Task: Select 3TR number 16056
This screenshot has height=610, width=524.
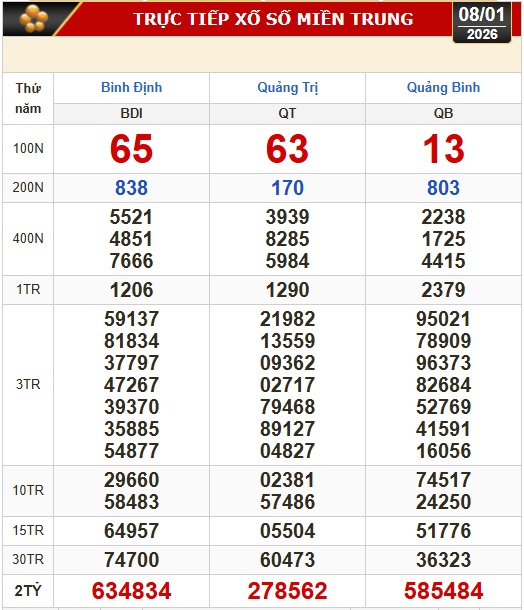Action: click(443, 450)
